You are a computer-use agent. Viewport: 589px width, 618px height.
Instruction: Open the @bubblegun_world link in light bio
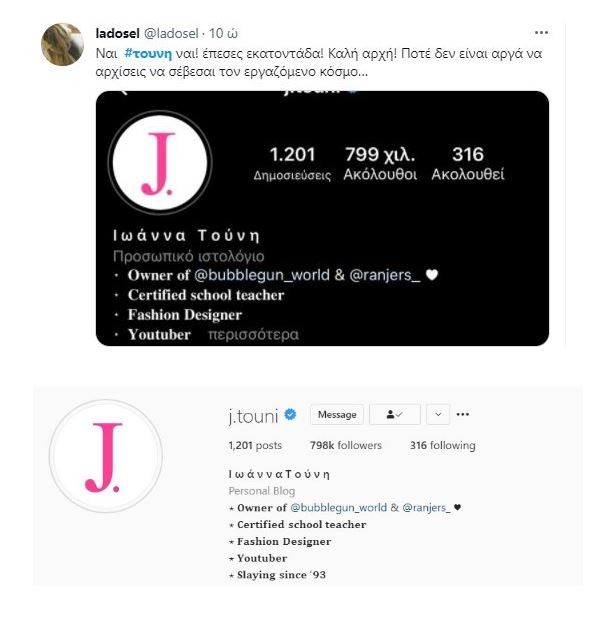339,508
